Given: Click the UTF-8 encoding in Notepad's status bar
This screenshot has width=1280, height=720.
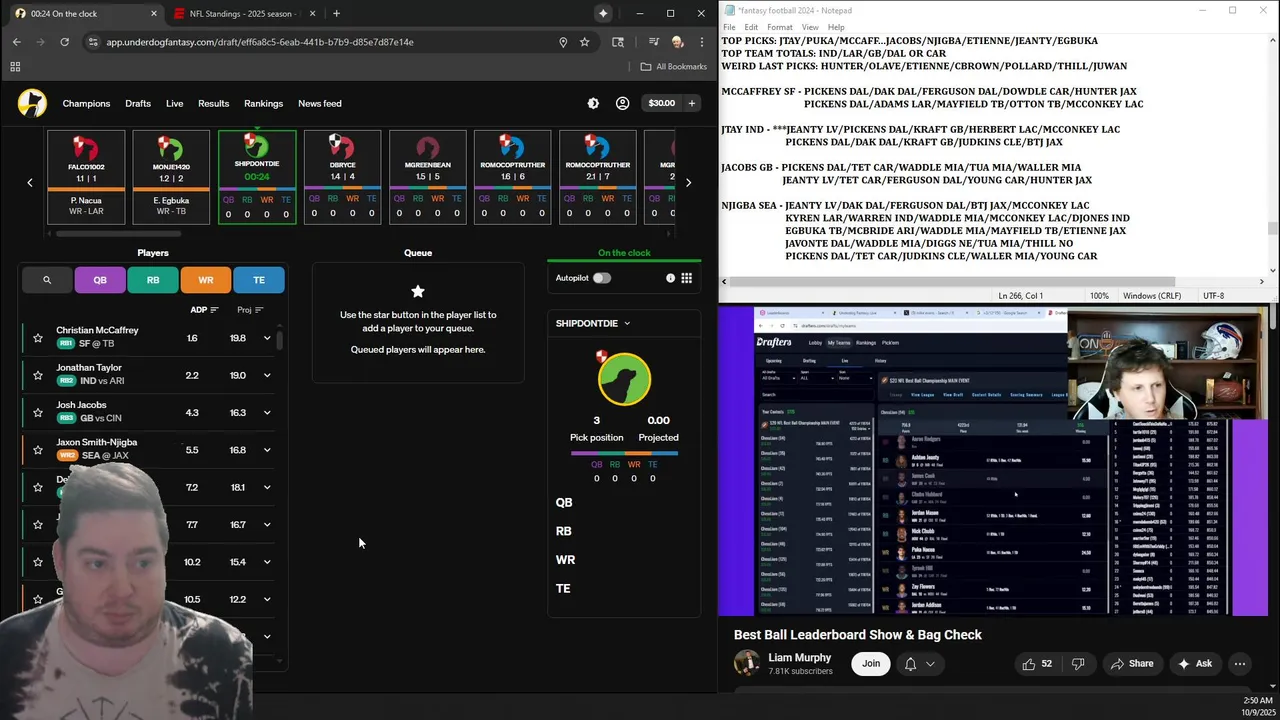Looking at the screenshot, I should click(x=1214, y=296).
